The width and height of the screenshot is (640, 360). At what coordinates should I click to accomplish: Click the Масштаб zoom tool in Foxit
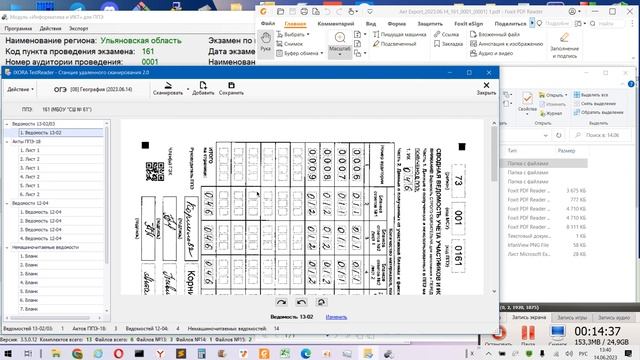[x=340, y=44]
